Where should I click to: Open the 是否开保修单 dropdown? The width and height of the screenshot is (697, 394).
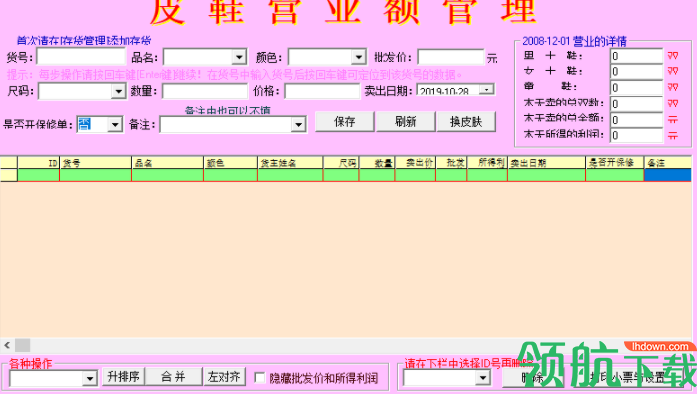(115, 125)
